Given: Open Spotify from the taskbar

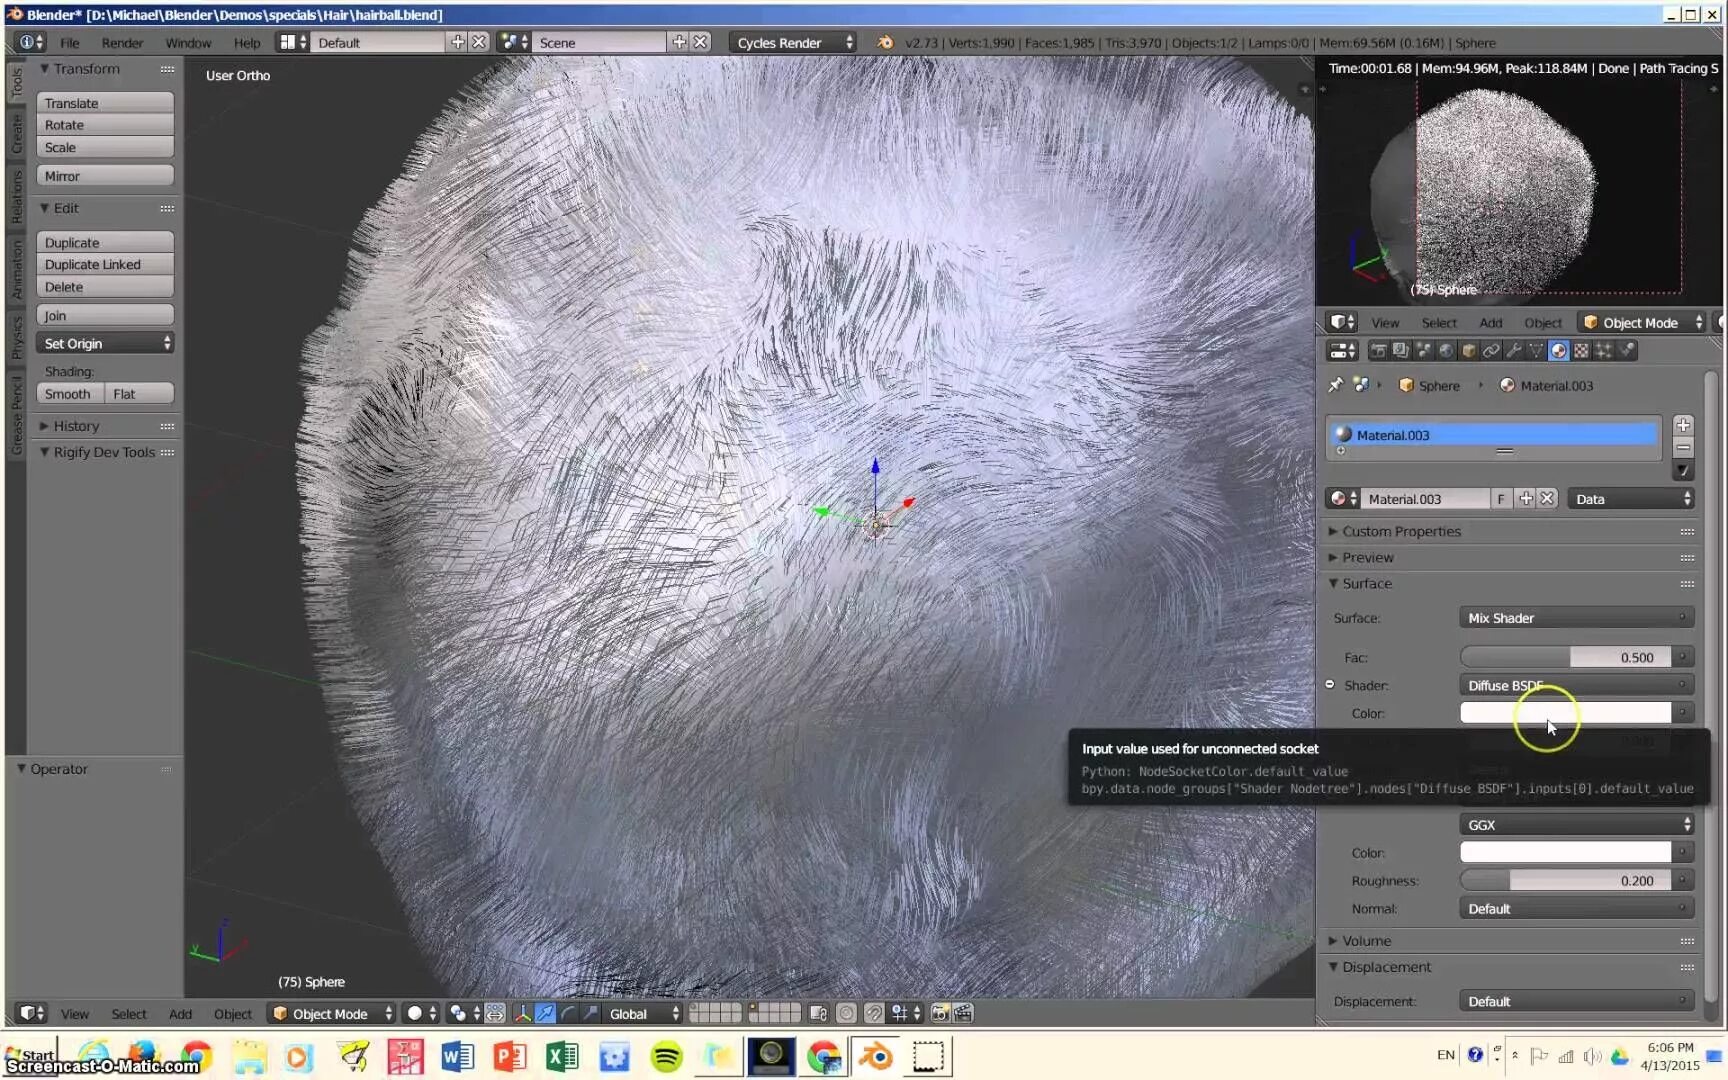Looking at the screenshot, I should (x=666, y=1056).
